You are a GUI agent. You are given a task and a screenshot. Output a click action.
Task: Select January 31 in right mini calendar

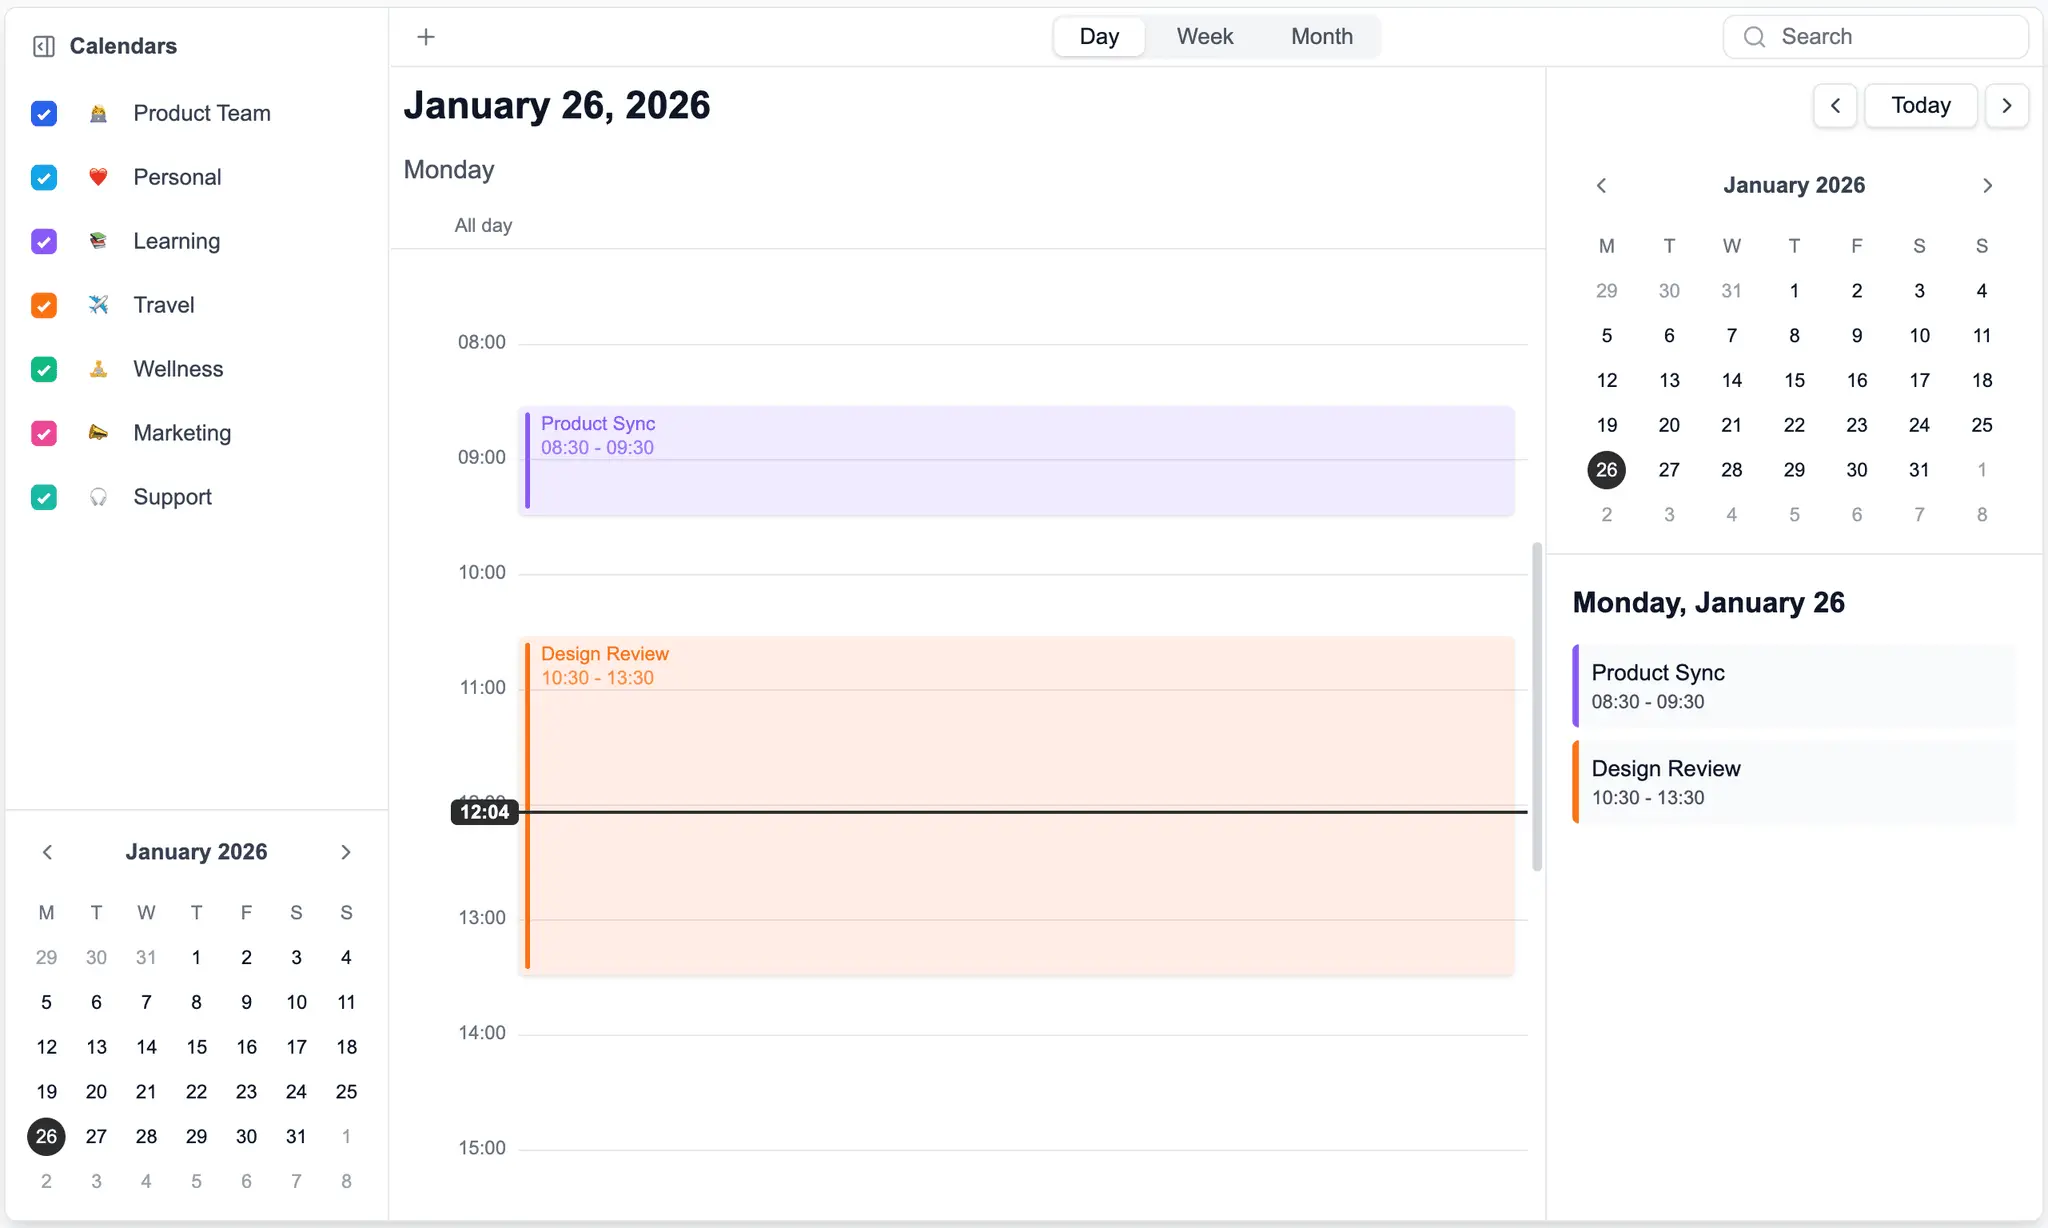point(1919,470)
